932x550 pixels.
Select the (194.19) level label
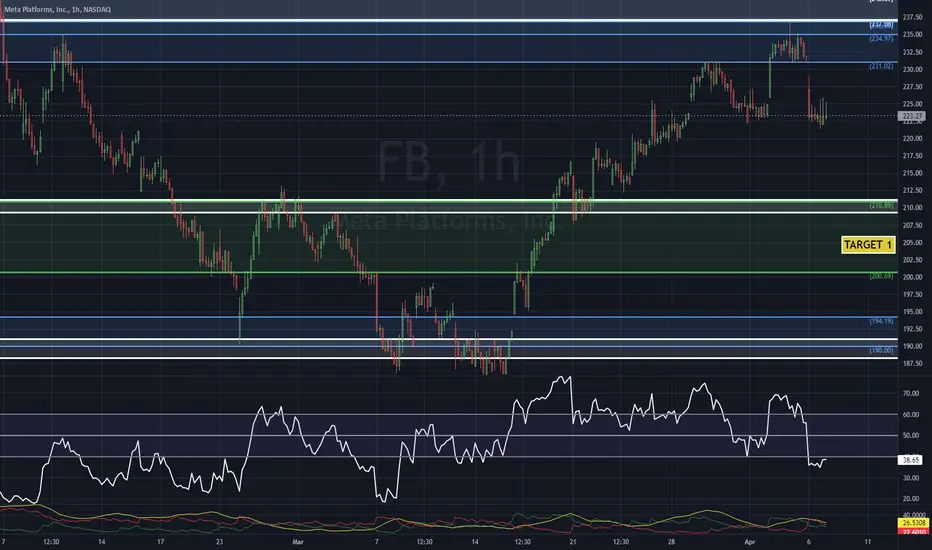click(x=881, y=321)
